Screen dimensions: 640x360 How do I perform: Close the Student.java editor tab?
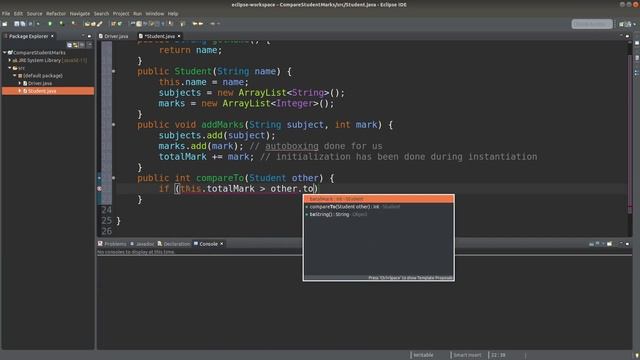click(179, 36)
